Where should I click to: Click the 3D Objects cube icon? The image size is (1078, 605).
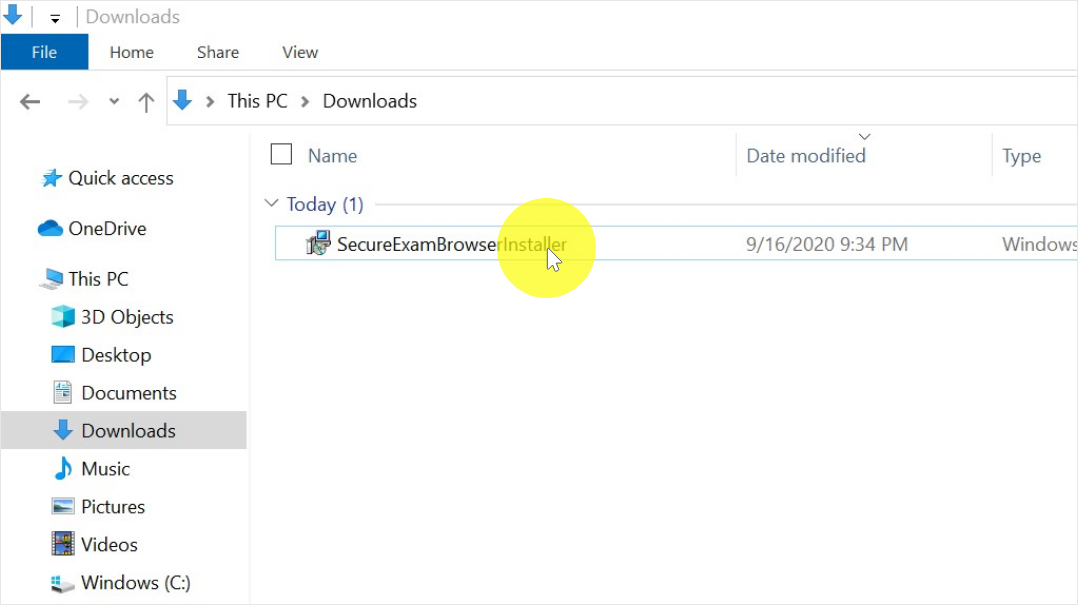click(63, 316)
